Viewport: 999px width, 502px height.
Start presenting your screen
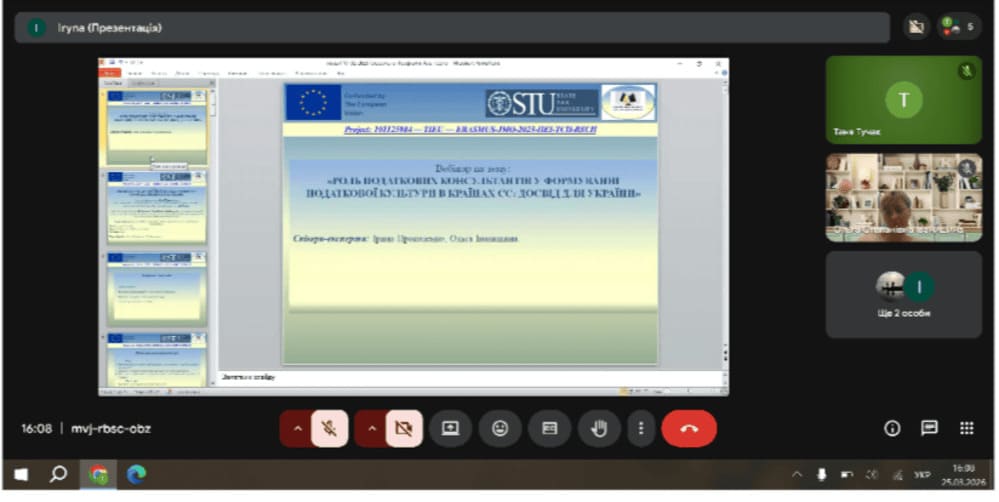pyautogui.click(x=450, y=428)
